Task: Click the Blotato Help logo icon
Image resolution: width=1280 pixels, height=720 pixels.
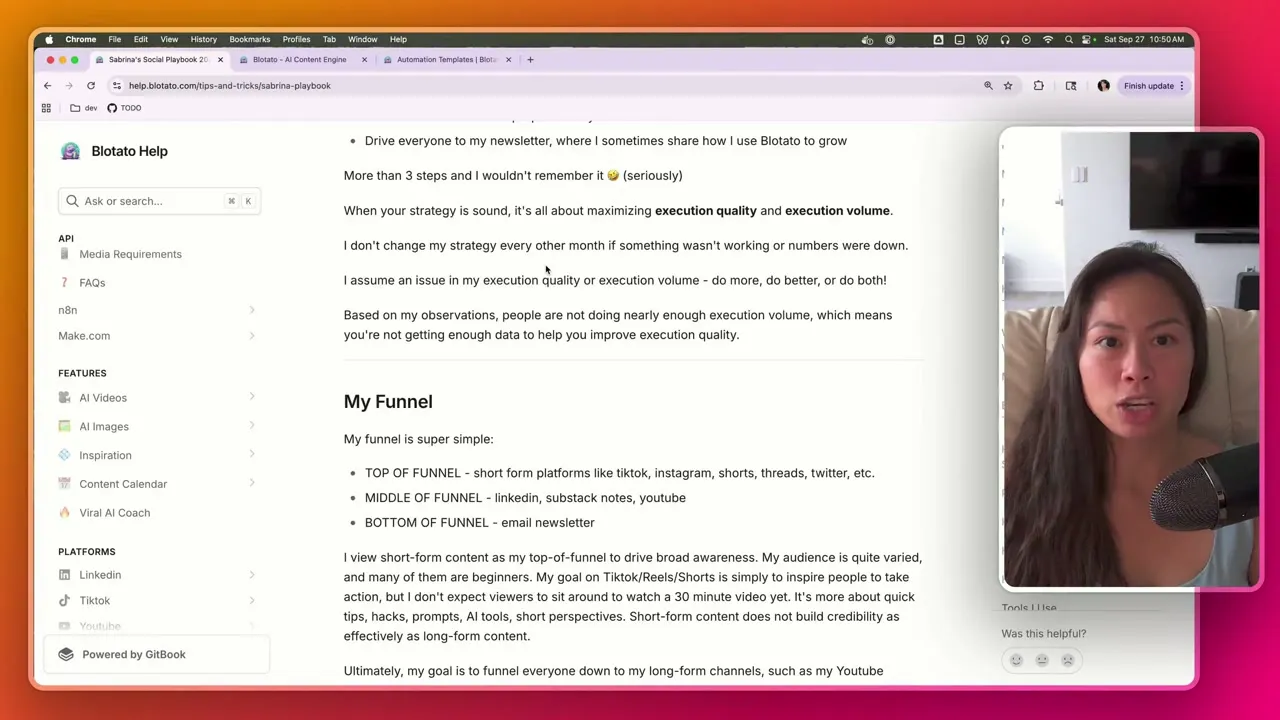Action: [70, 151]
